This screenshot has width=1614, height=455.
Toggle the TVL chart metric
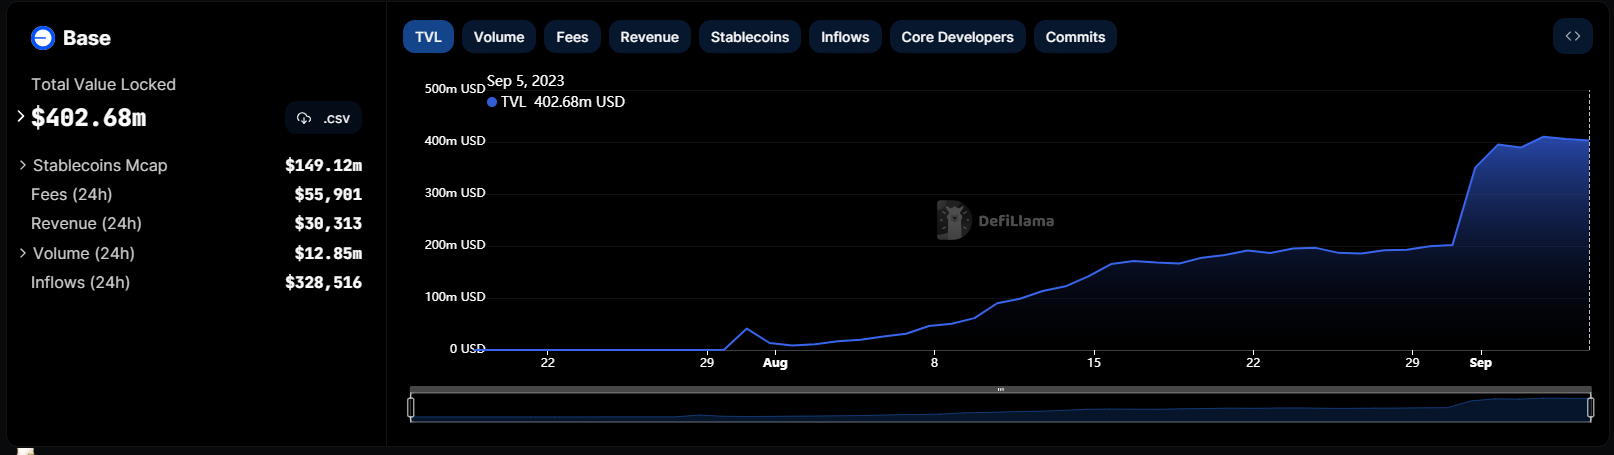click(x=428, y=37)
